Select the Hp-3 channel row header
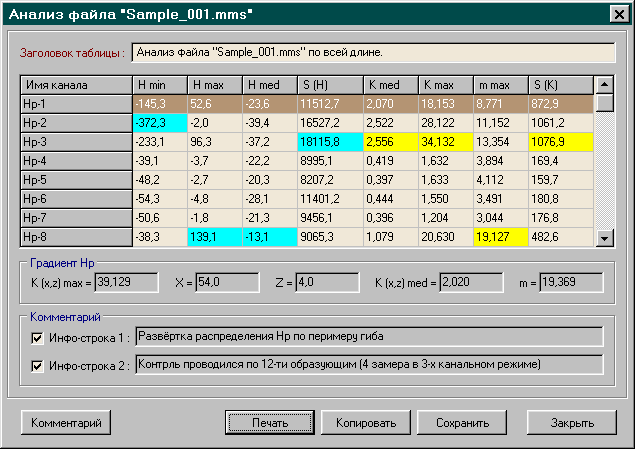 [x=75, y=141]
